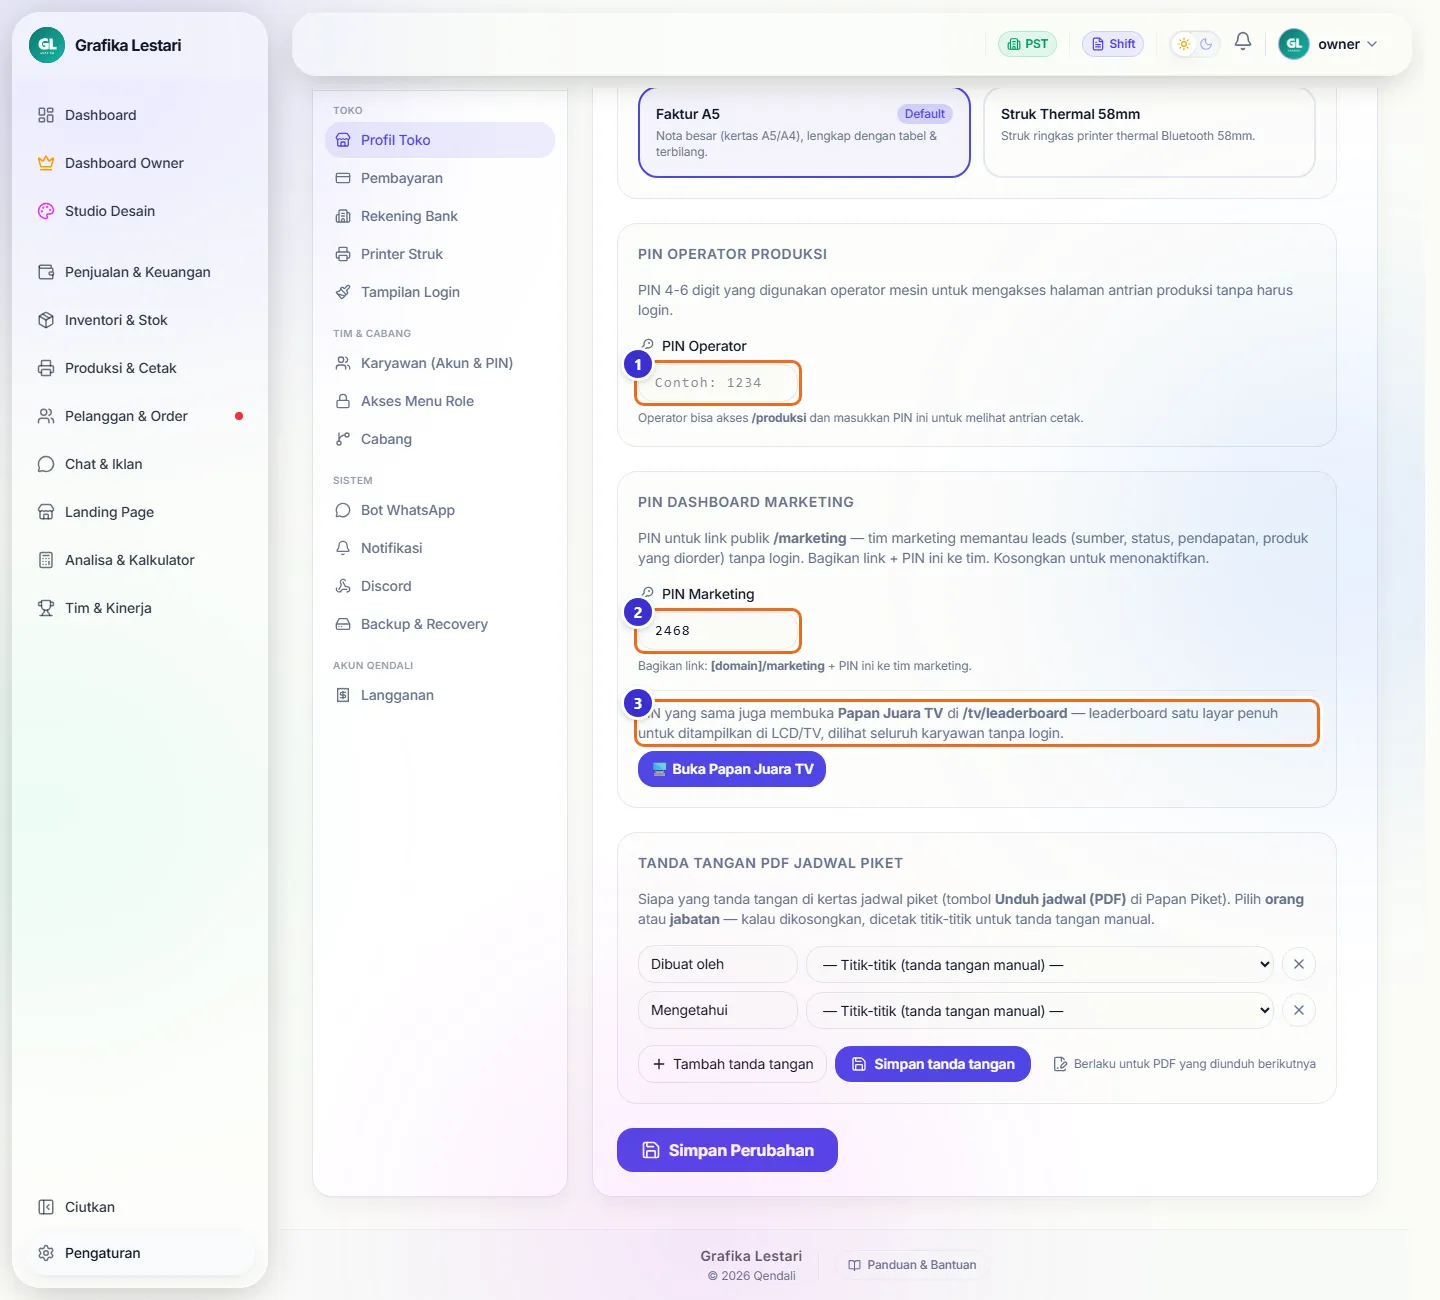Screen dimensions: 1440x1300
Task: Click the printer icon for Produksi & Cetak
Action: [46, 368]
